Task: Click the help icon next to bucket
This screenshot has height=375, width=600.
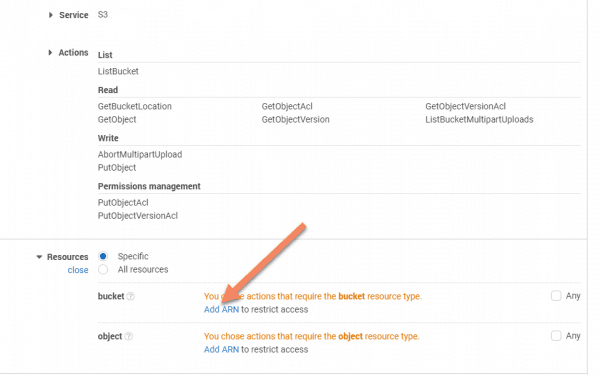Action: [x=131, y=297]
